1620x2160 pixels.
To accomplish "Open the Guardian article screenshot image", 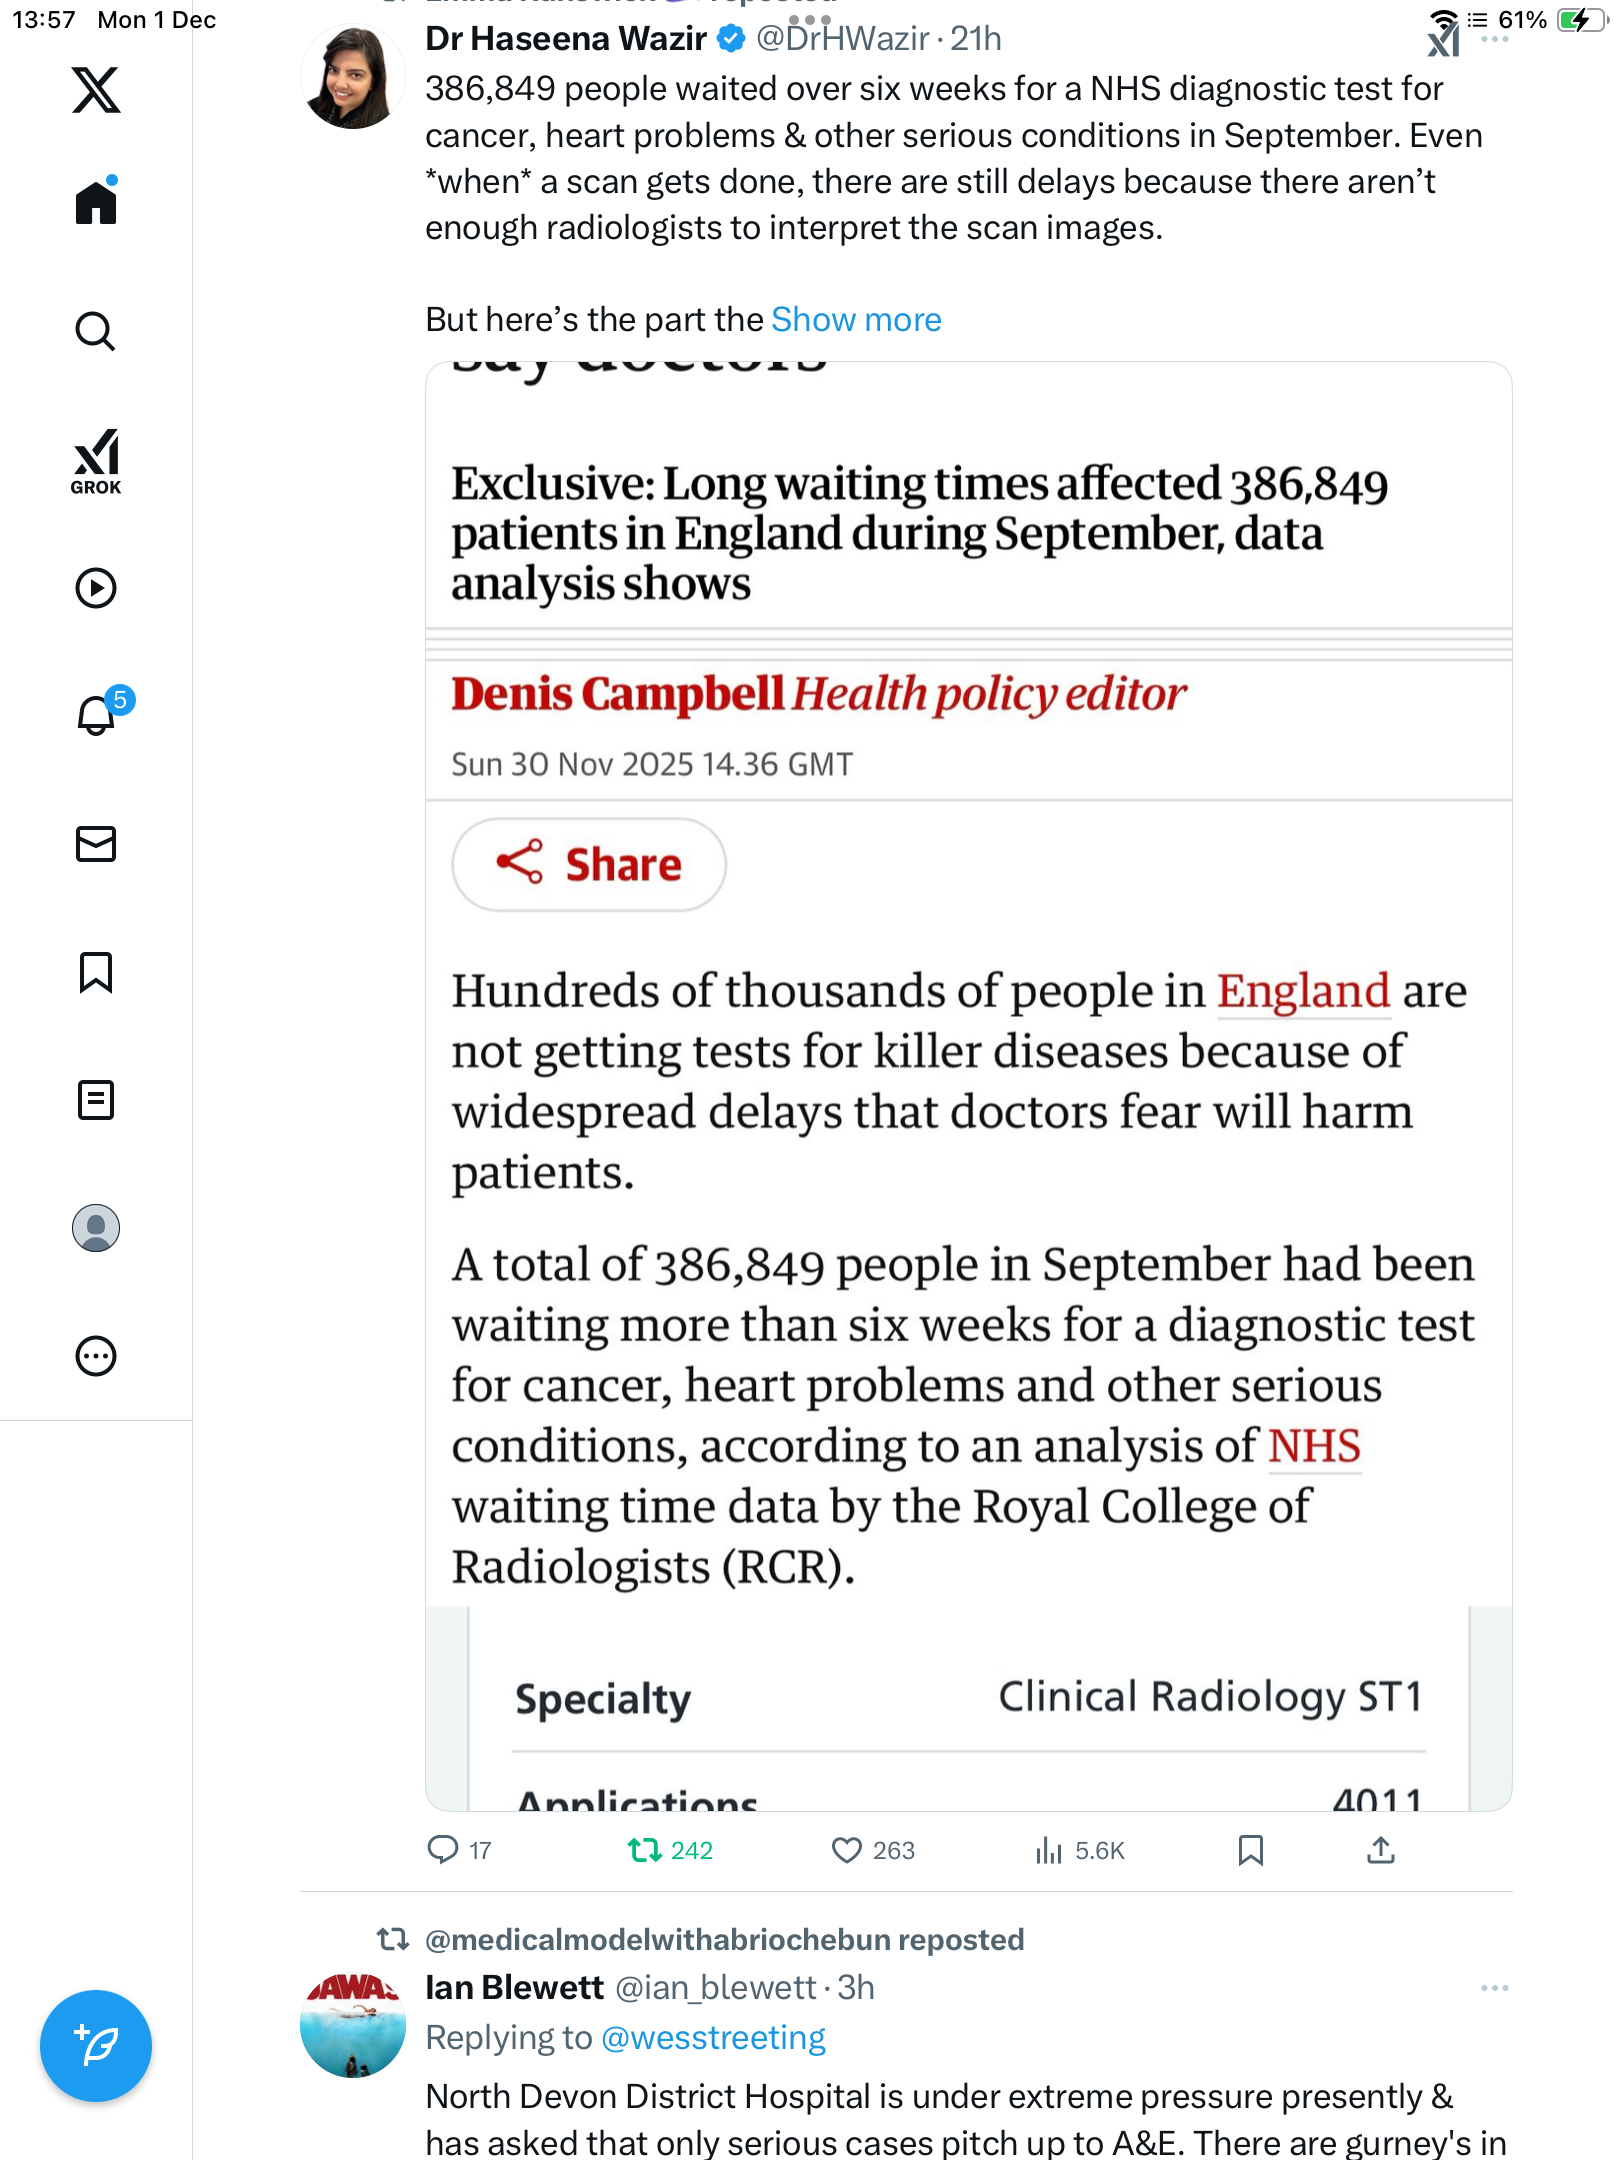I will pyautogui.click(x=968, y=1085).
